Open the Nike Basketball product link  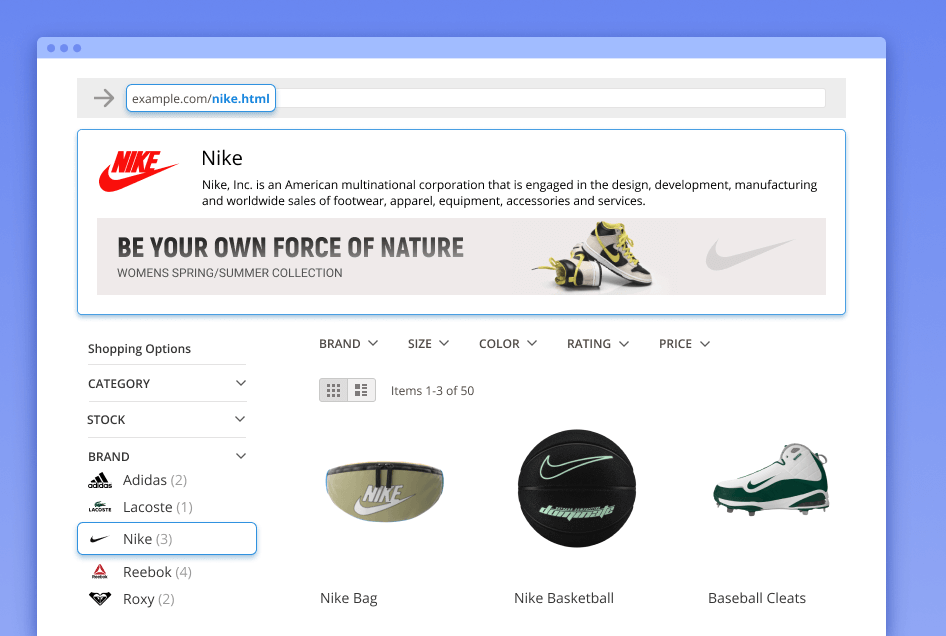click(x=564, y=598)
